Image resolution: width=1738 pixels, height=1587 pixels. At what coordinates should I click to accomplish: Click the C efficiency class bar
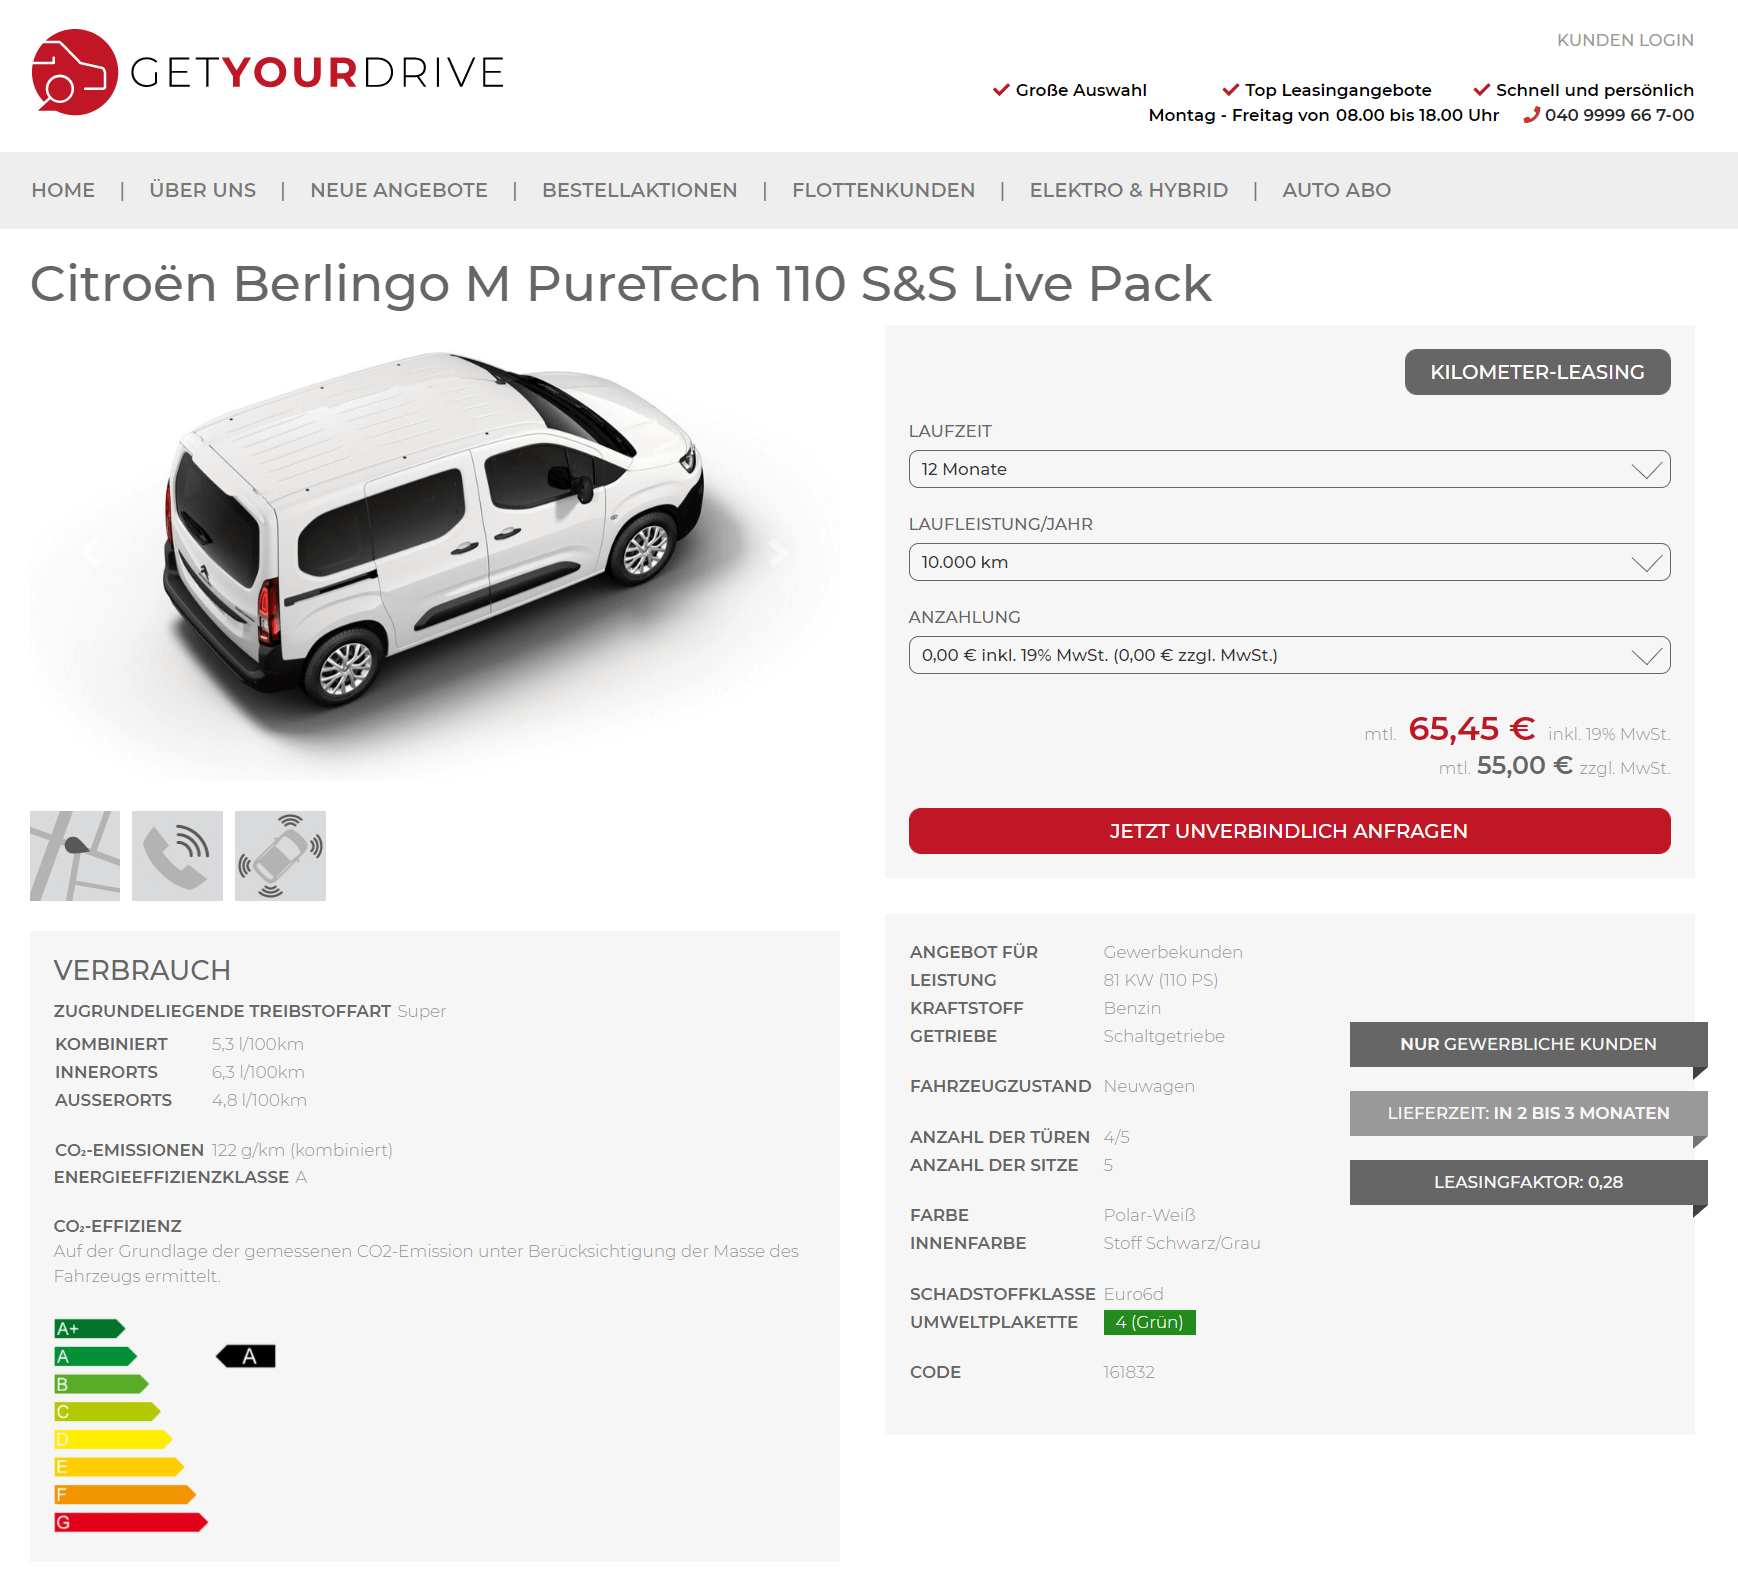(x=108, y=1412)
